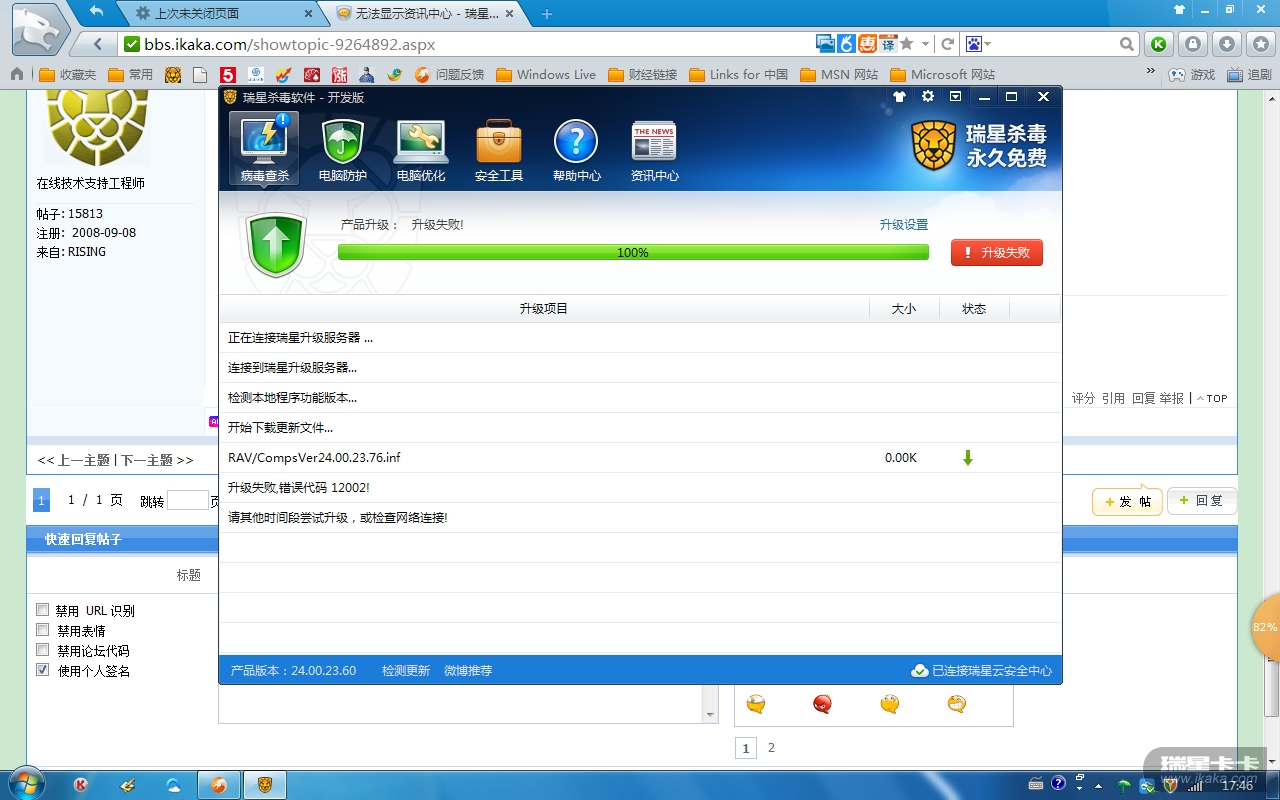Click the green download arrow status icon
The width and height of the screenshot is (1280, 800).
(x=967, y=458)
